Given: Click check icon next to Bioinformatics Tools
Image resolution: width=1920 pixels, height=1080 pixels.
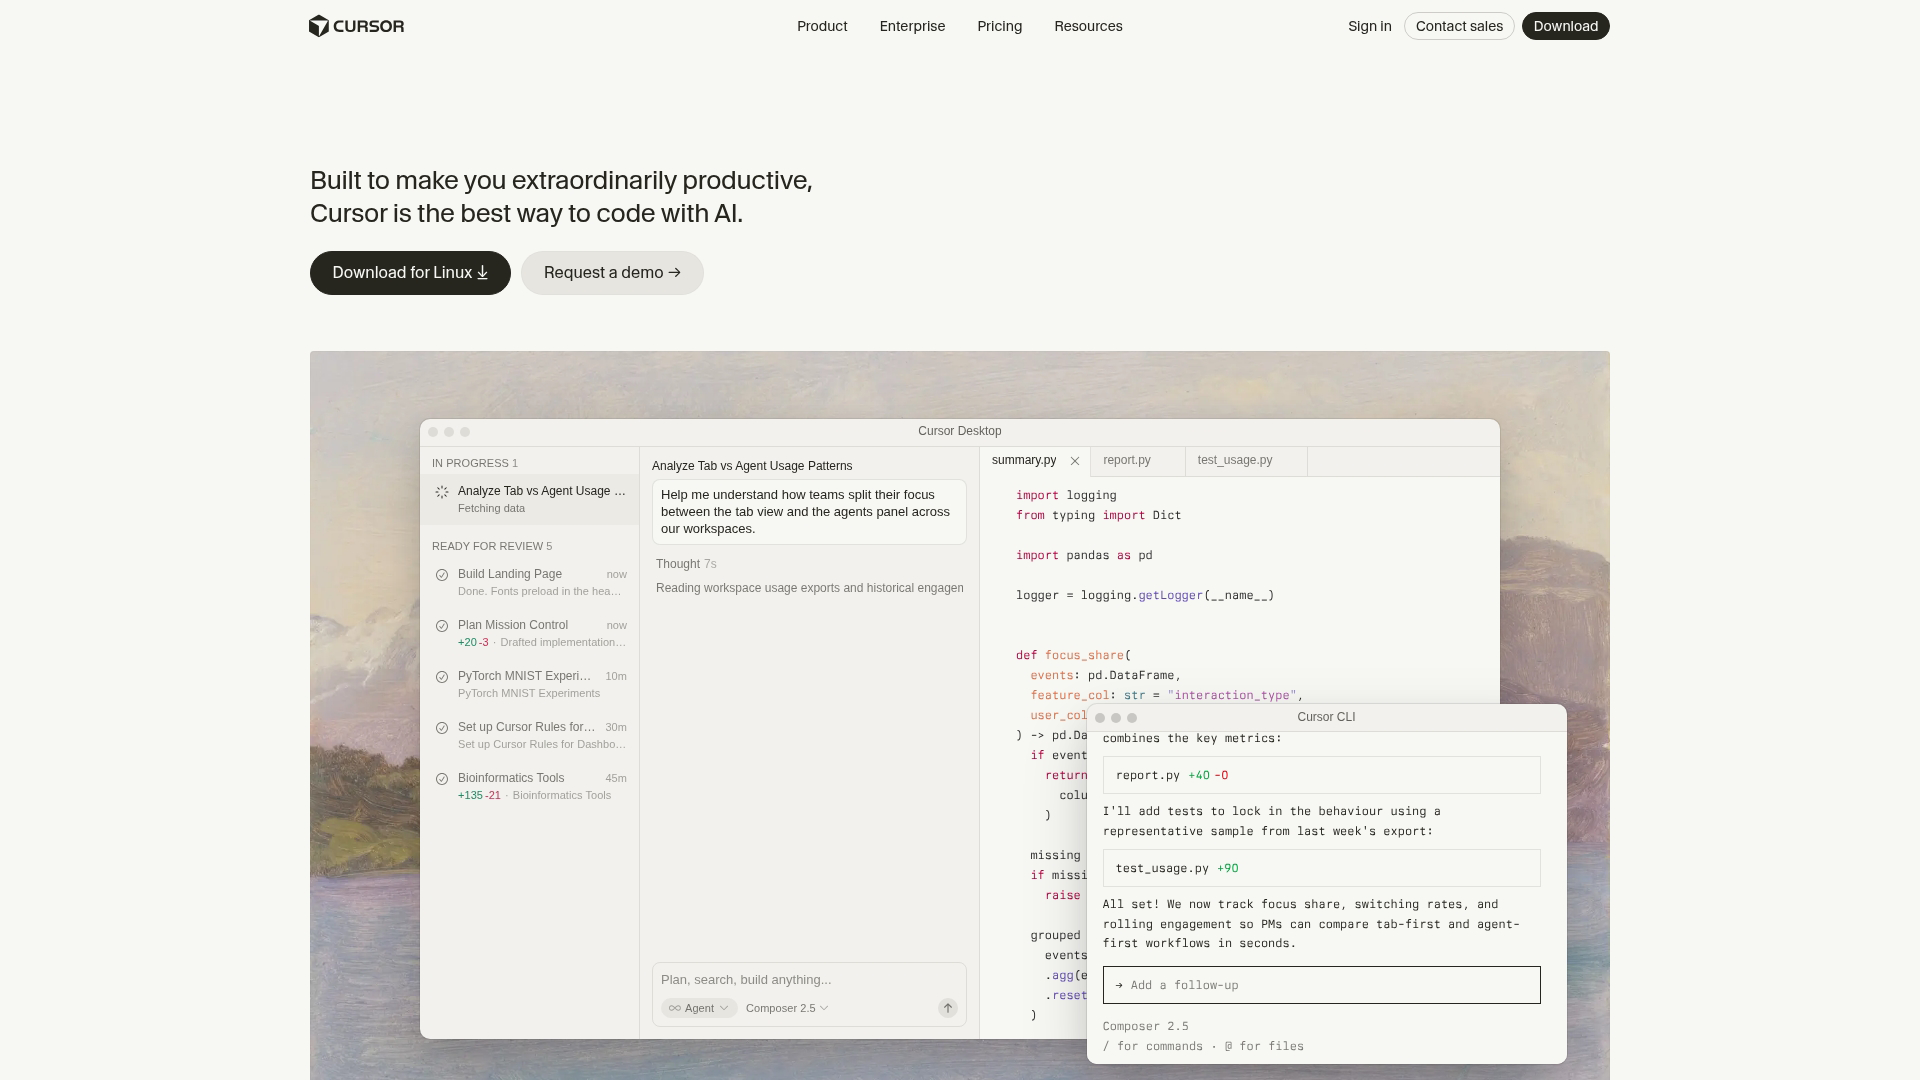Looking at the screenshot, I should click(442, 779).
